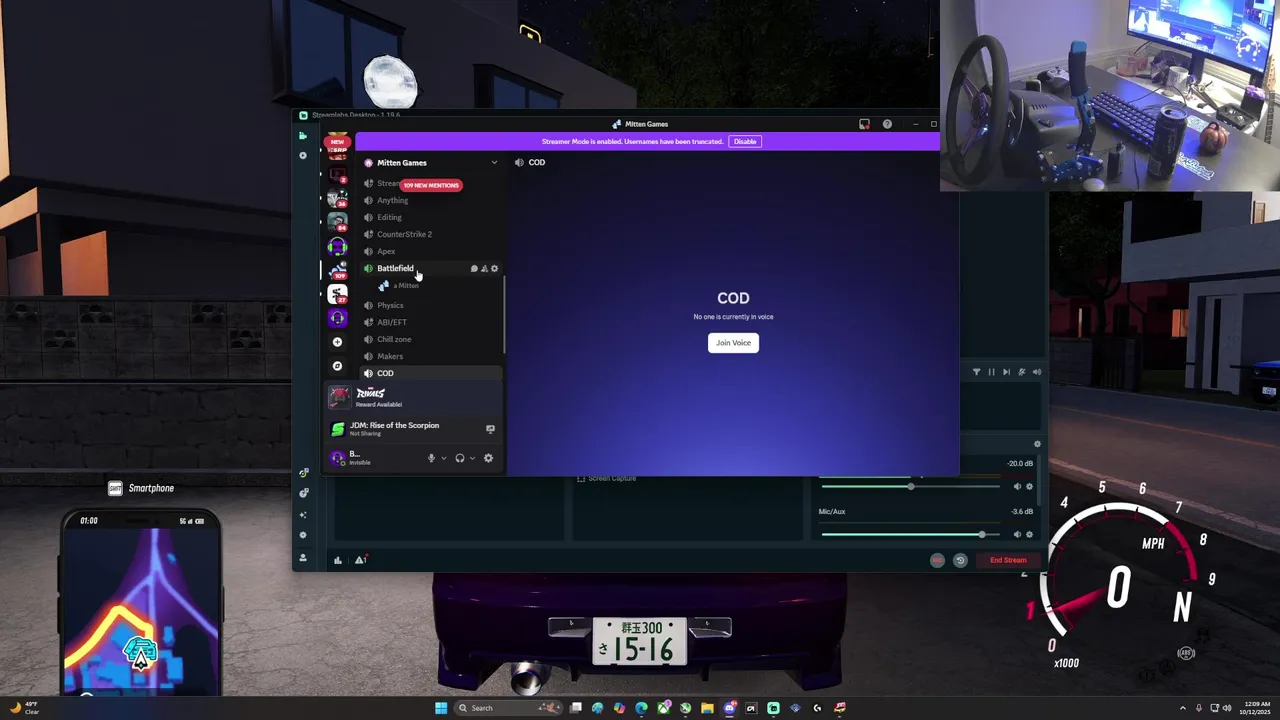Click the Windows Start button

[x=441, y=708]
